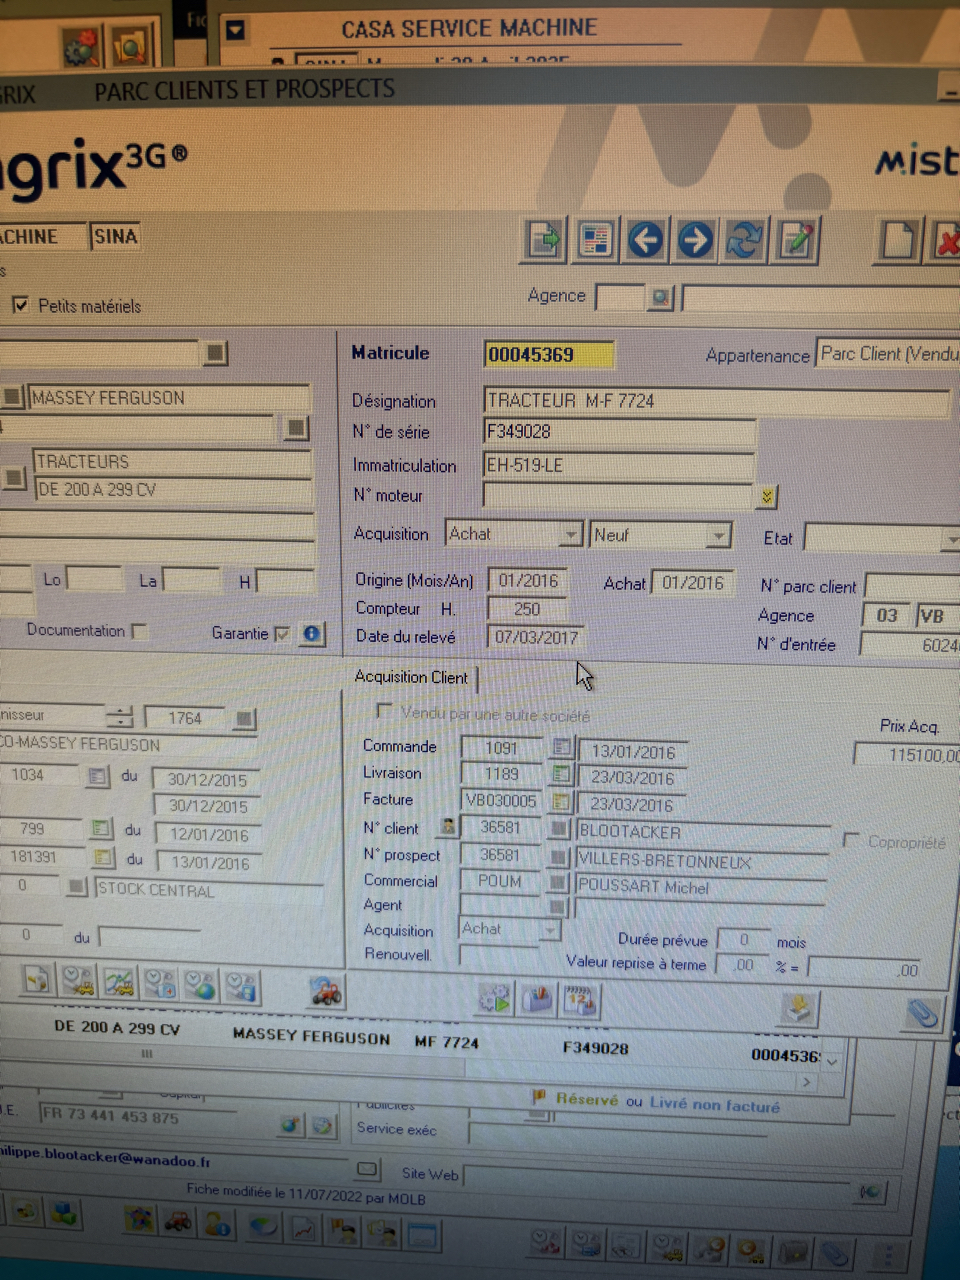Expand the dropdown at top next to CASA SERVICE MACHINE
This screenshot has width=960, height=1280.
(x=235, y=29)
